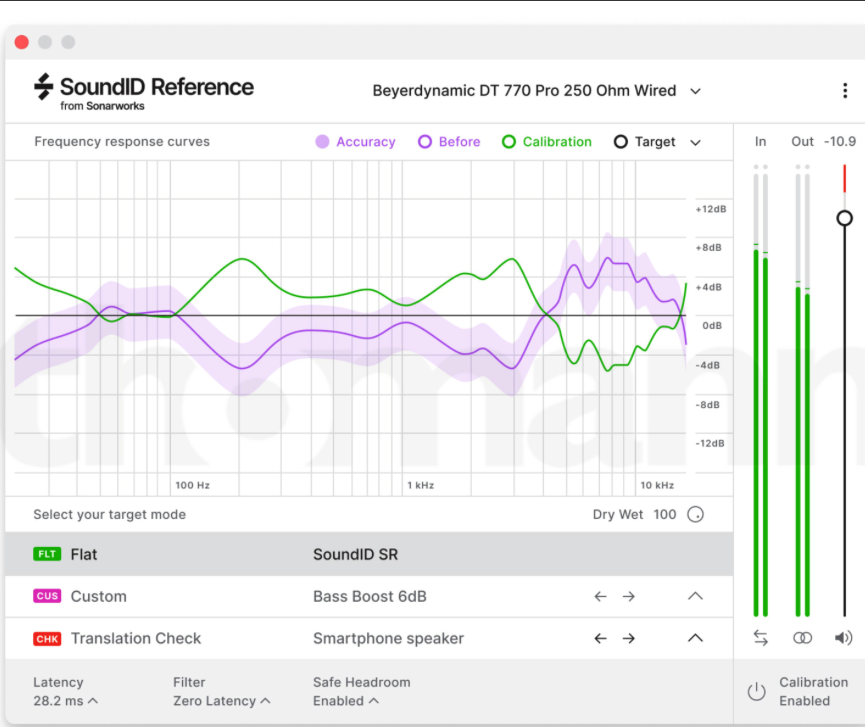Select the Flat target mode
The width and height of the screenshot is (865, 727).
point(369,554)
